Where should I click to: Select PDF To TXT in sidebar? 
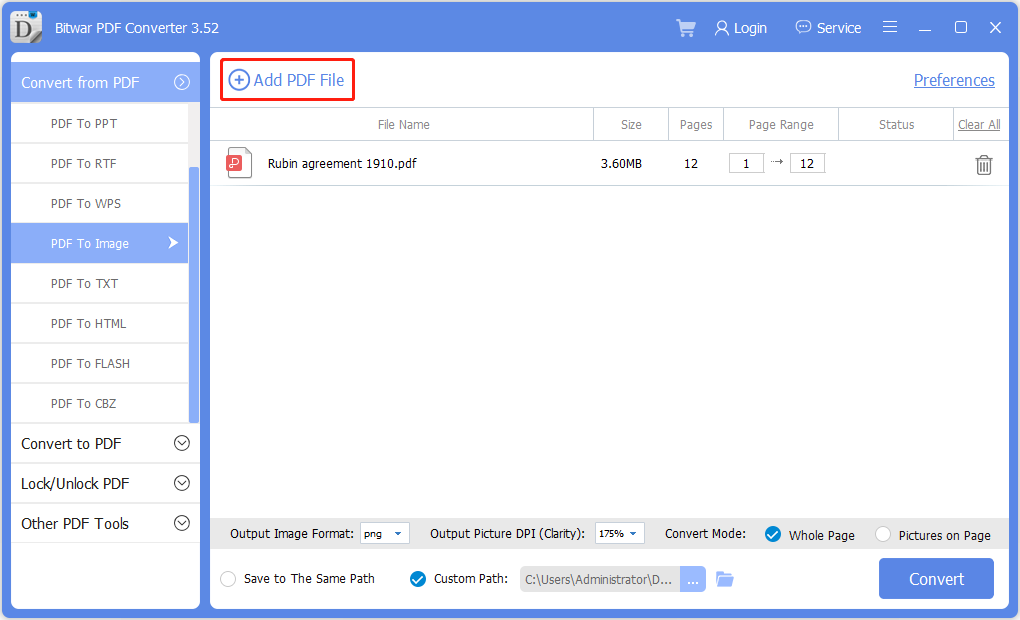click(84, 283)
